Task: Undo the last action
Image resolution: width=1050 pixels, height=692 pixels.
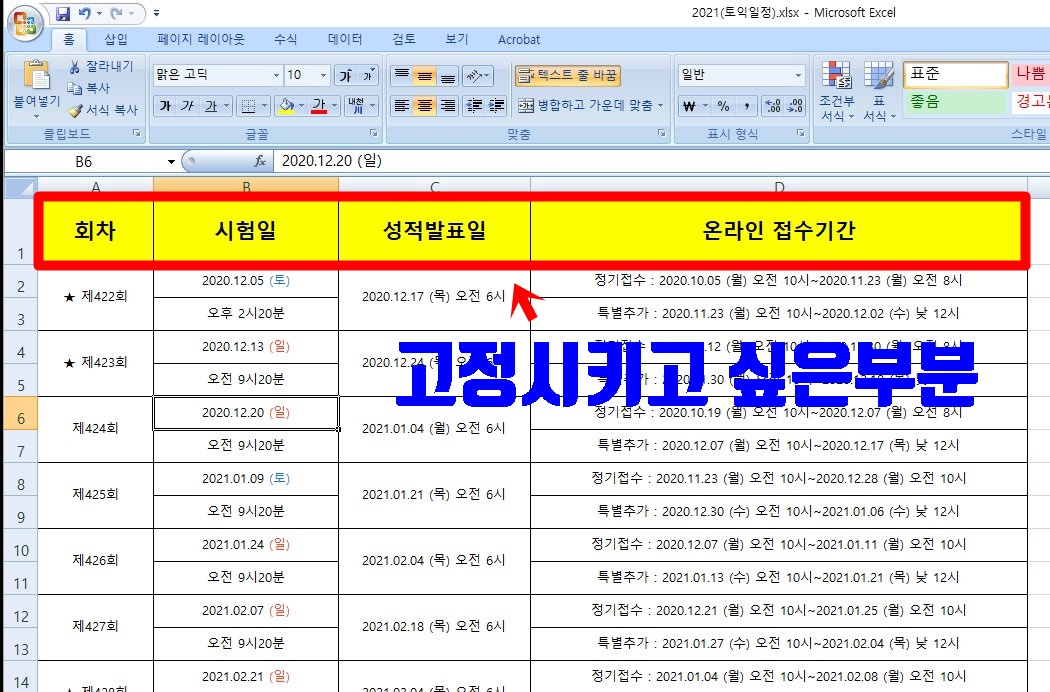Action: [x=85, y=13]
